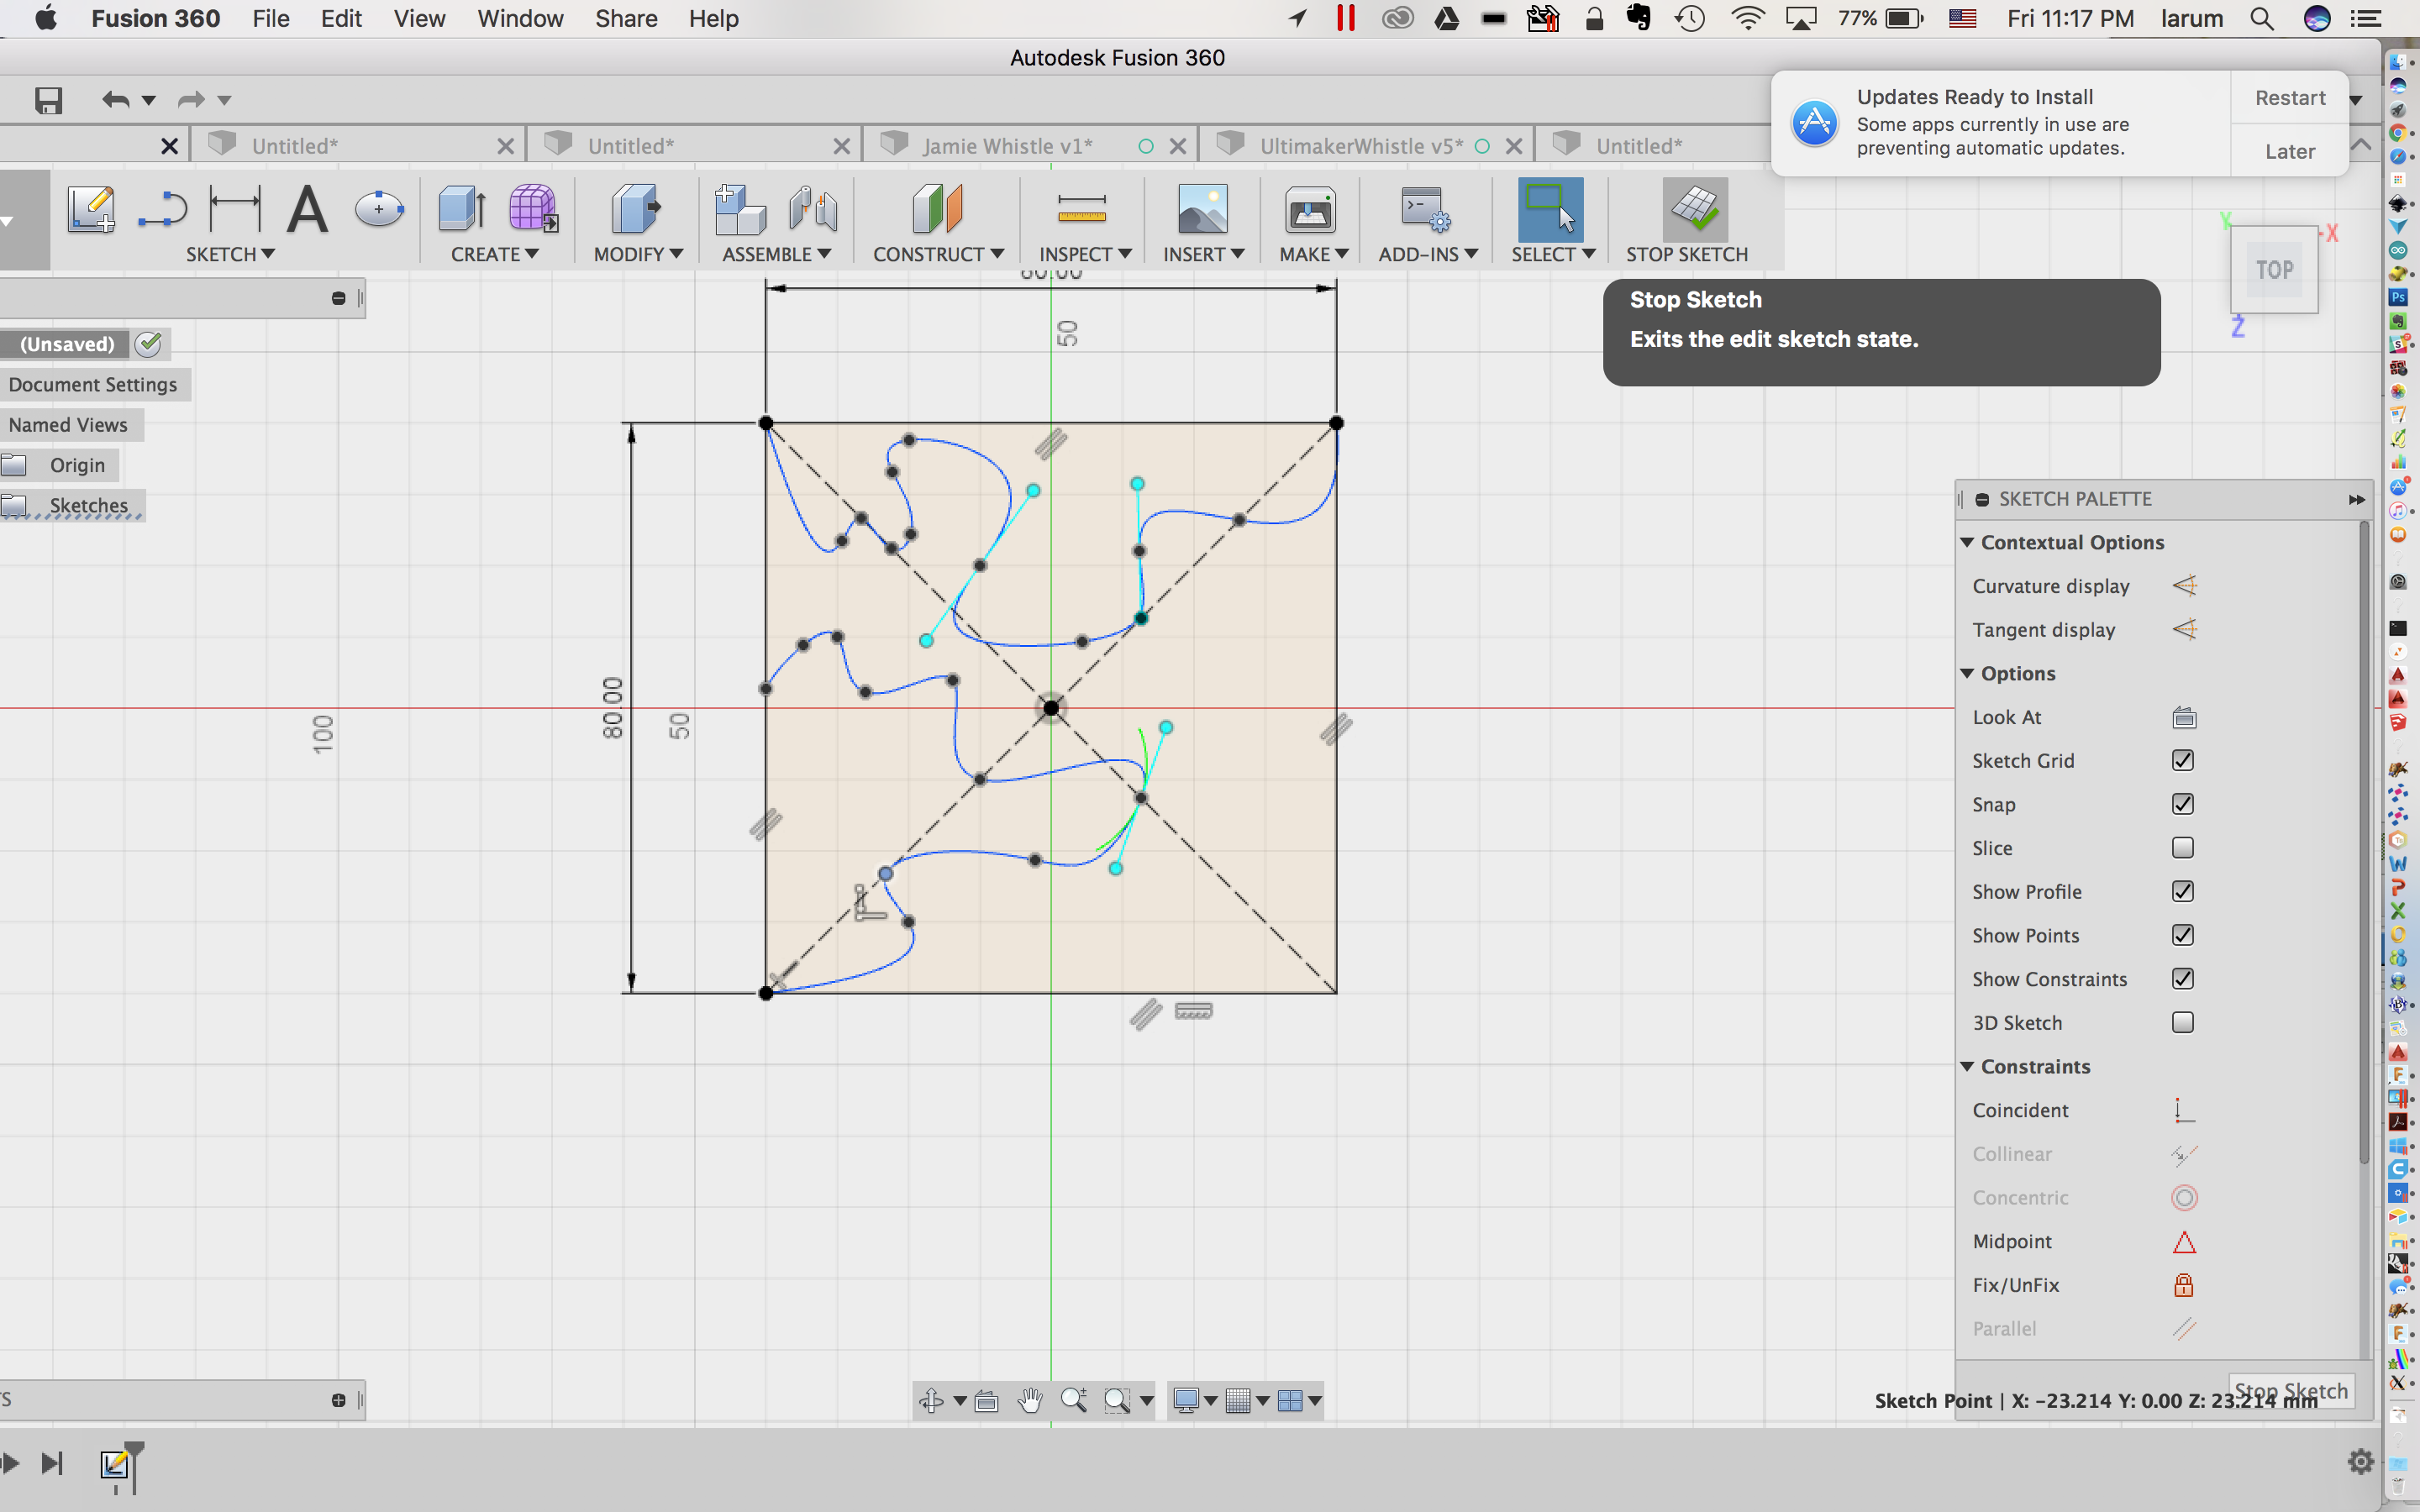Select the Origin folder in browser

click(x=59, y=465)
